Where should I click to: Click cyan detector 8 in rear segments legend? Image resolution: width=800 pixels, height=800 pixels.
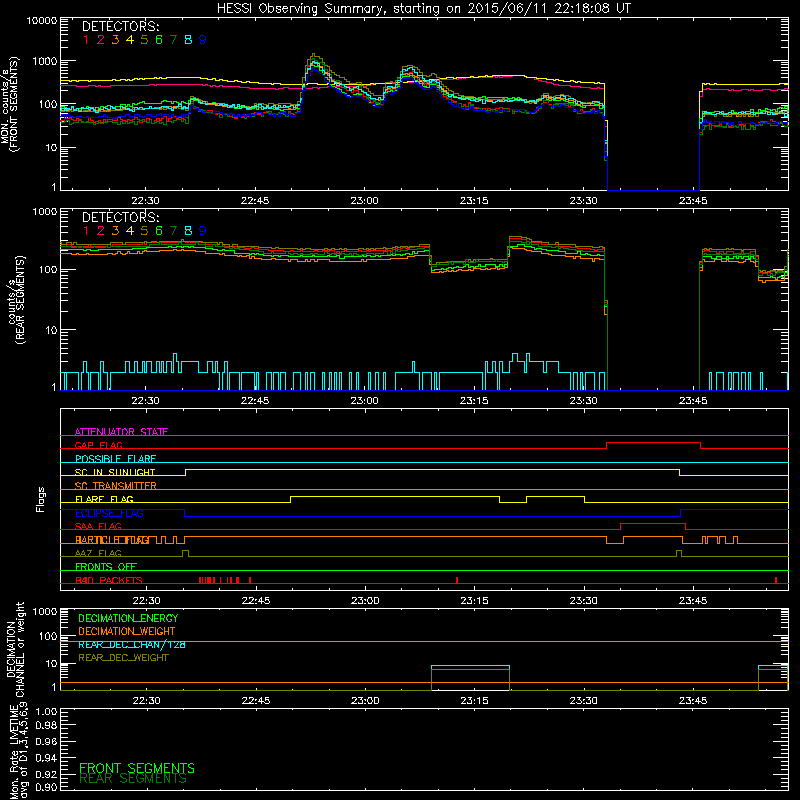[x=188, y=231]
